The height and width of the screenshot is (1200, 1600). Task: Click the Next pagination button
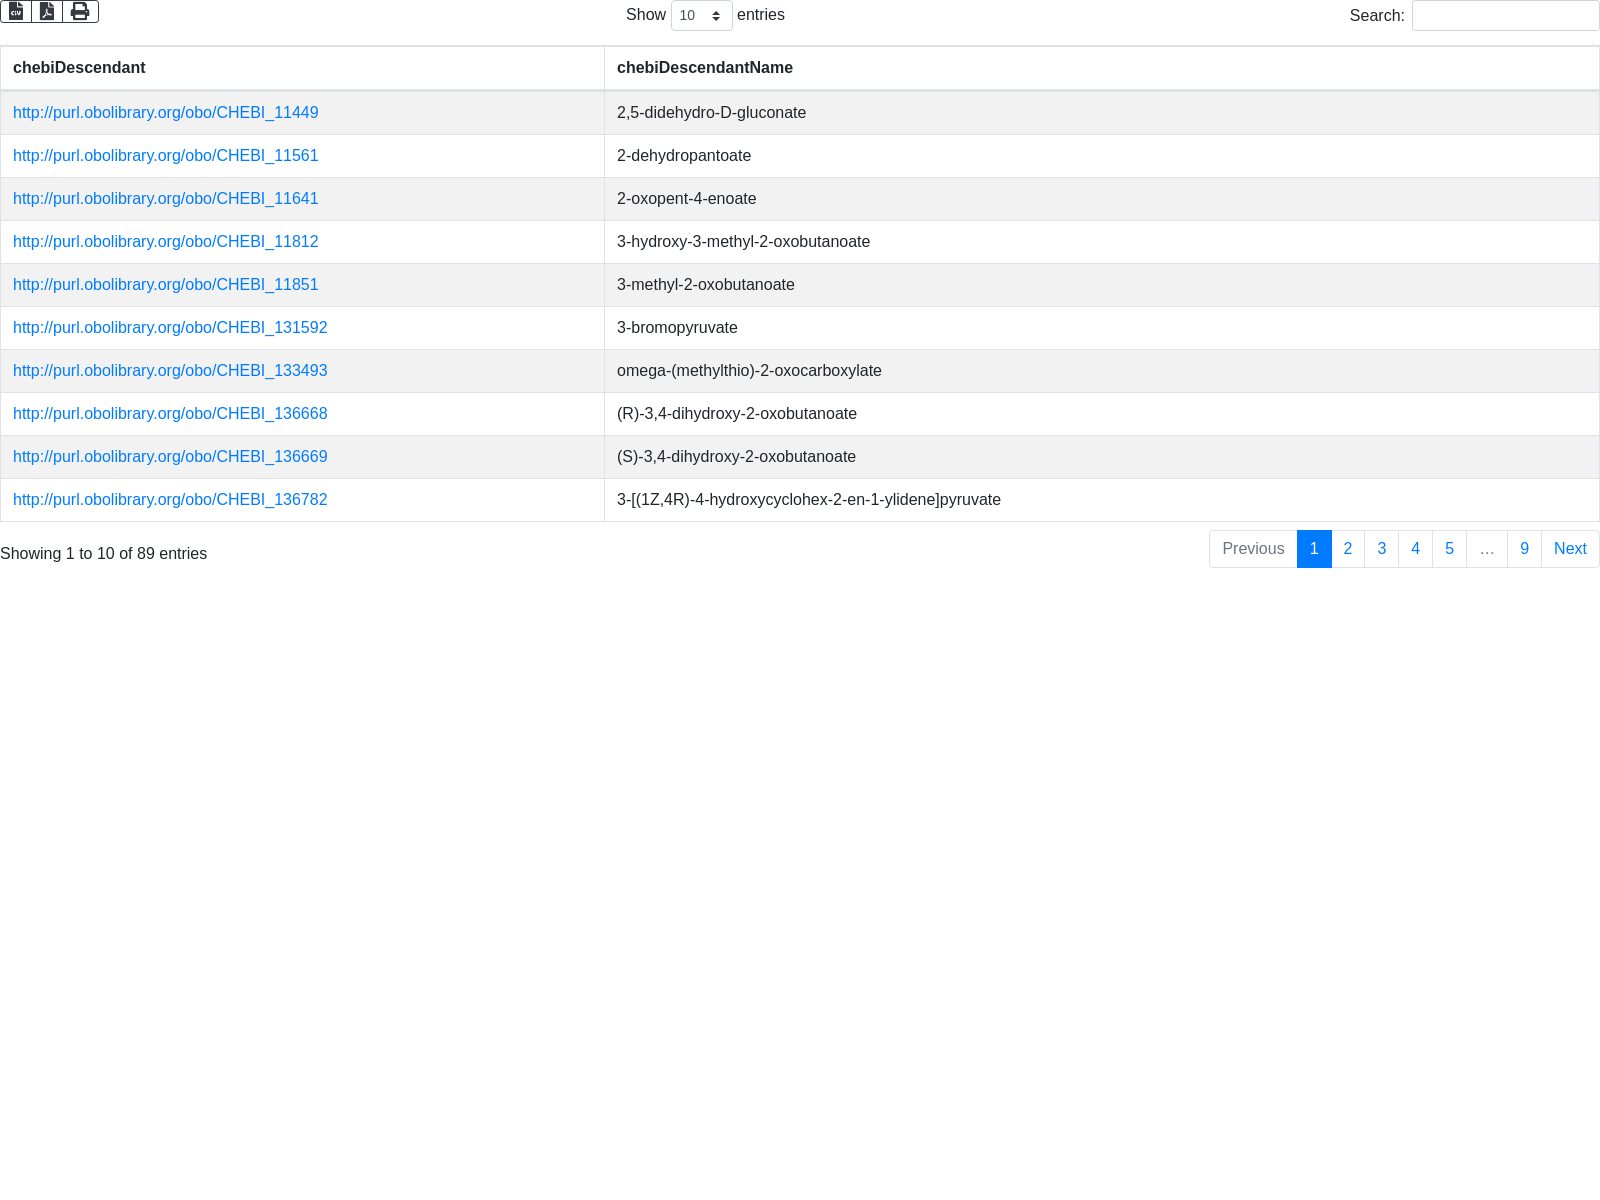(1569, 549)
